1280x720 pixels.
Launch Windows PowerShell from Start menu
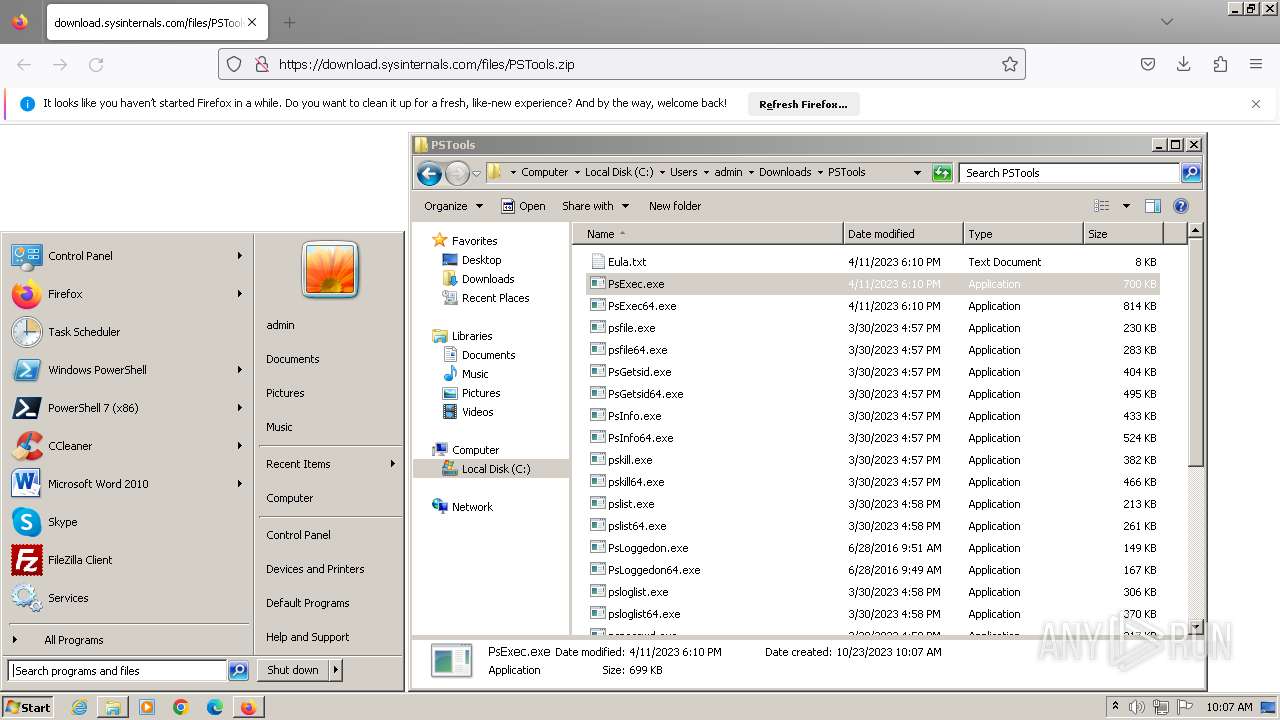127,370
